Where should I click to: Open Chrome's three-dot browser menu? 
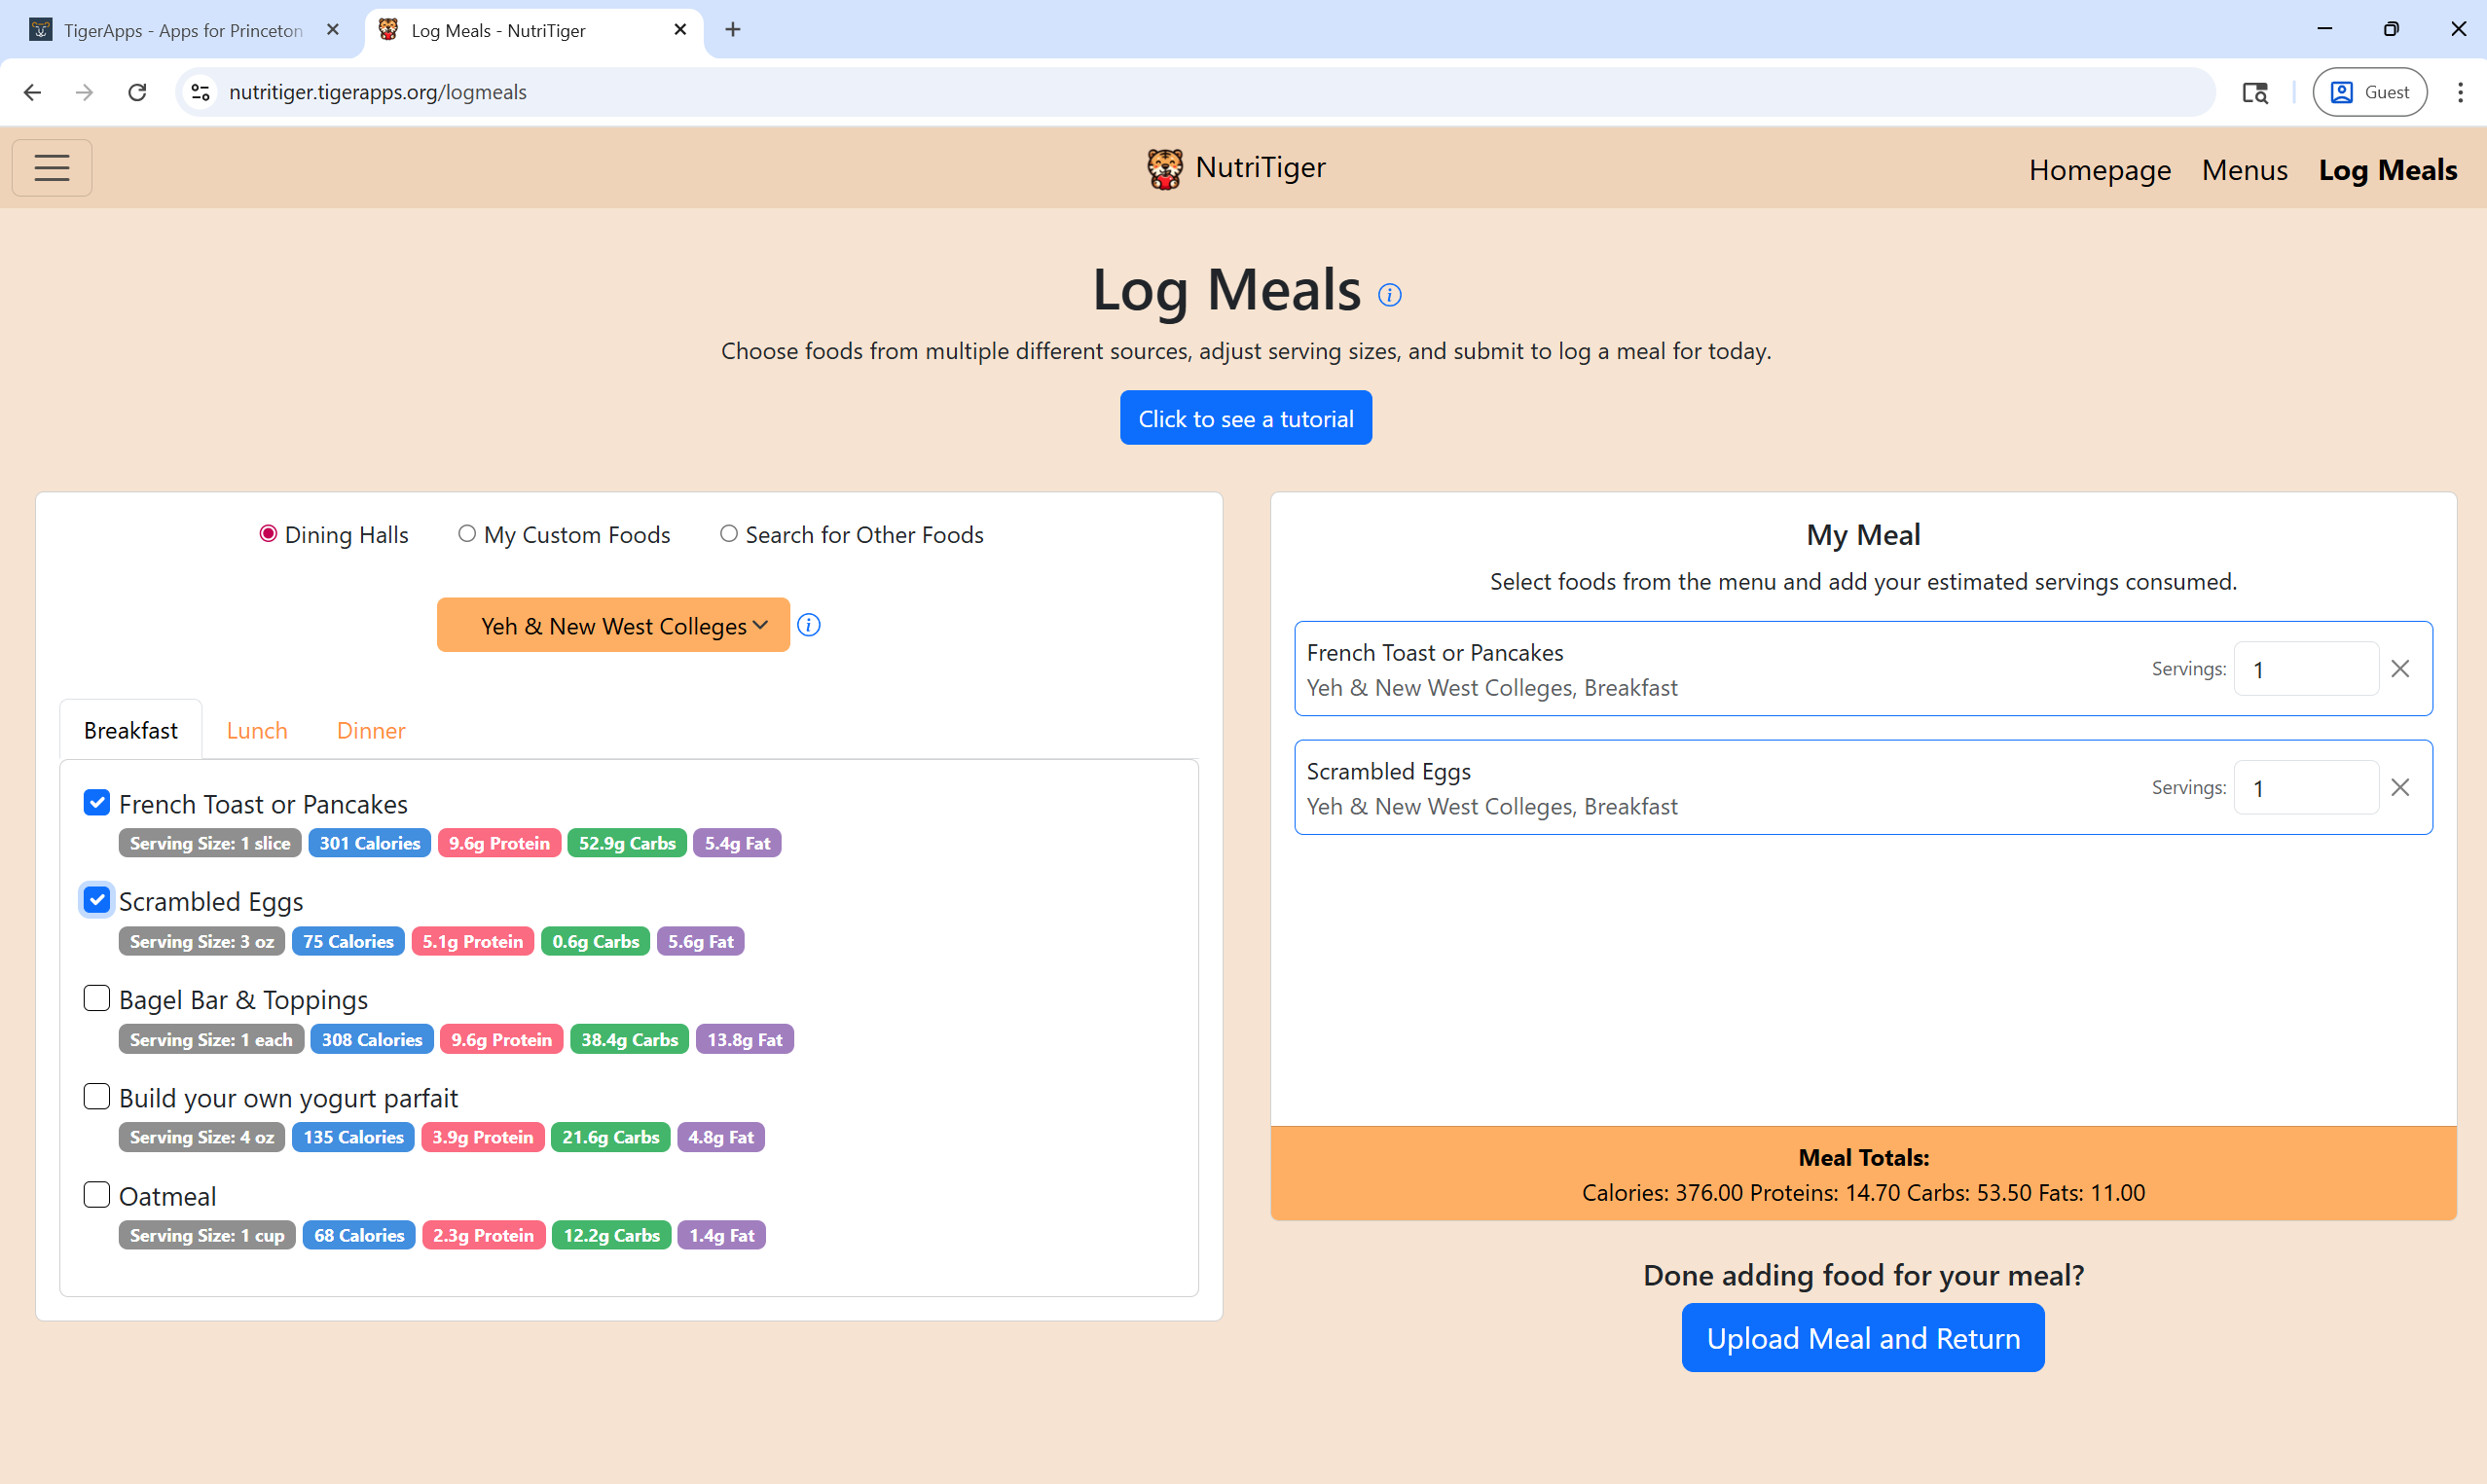(2461, 91)
